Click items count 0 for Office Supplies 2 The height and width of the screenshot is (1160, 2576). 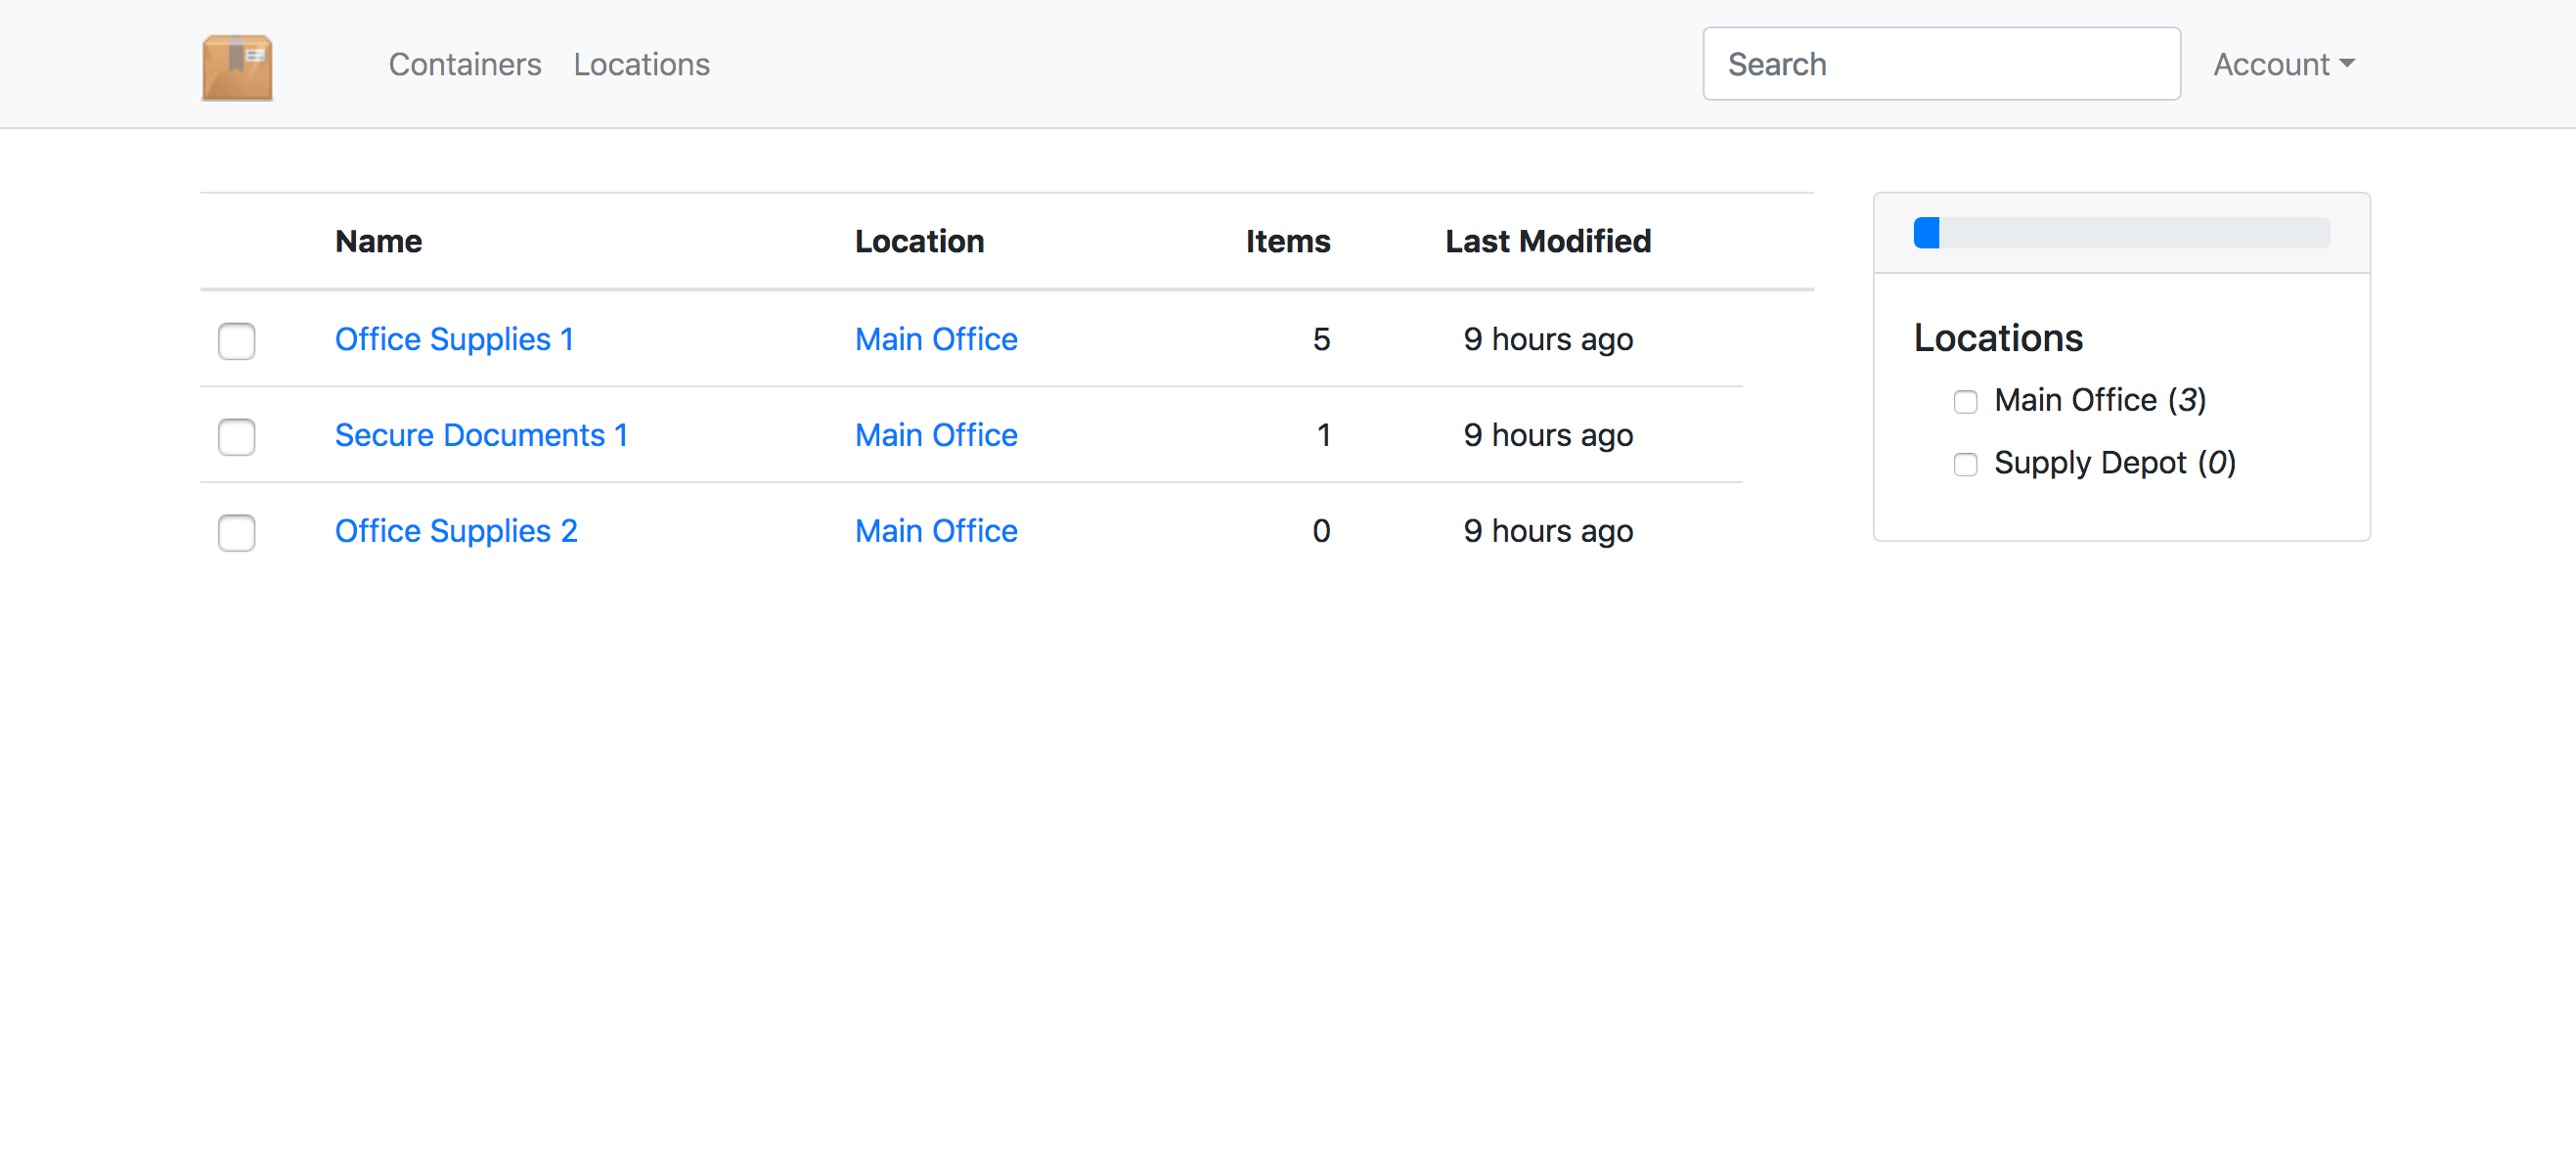1321,531
